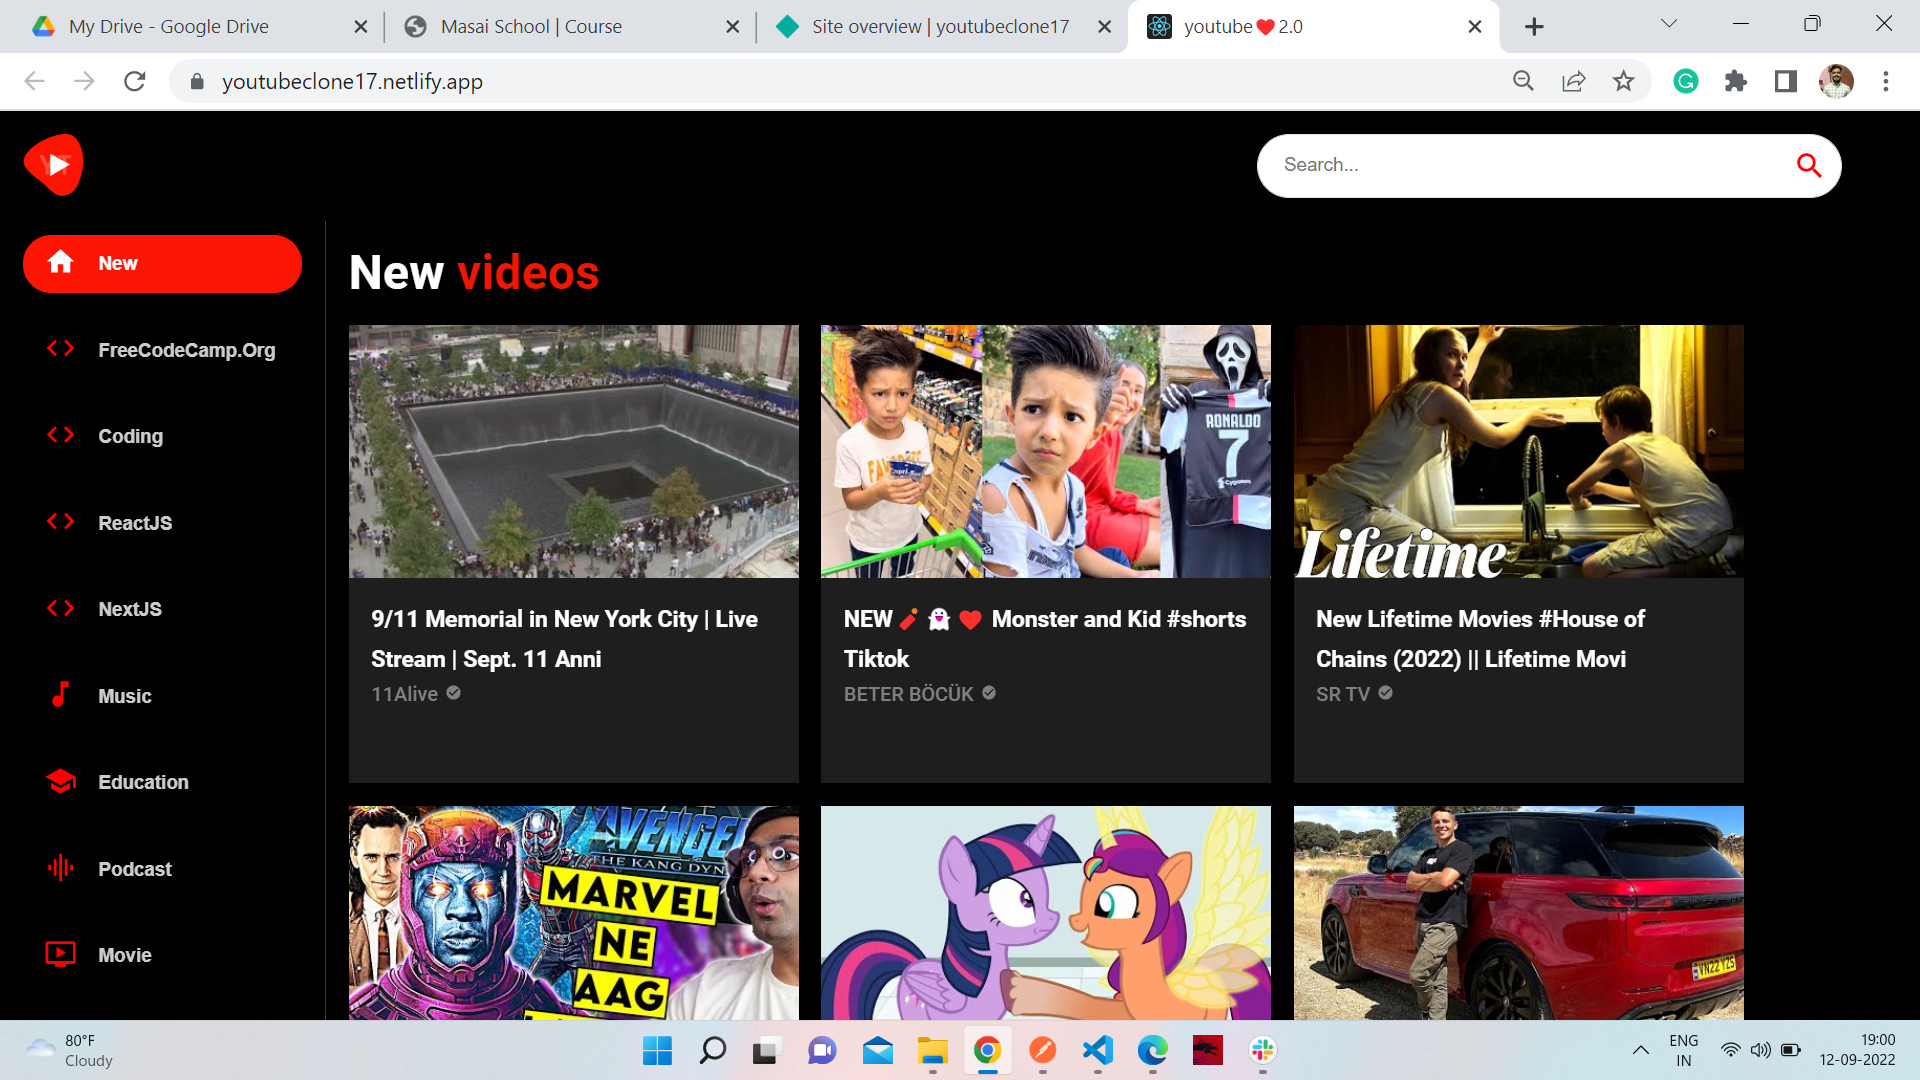Click the Podcast waveform icon
The width and height of the screenshot is (1920, 1080).
tap(61, 867)
